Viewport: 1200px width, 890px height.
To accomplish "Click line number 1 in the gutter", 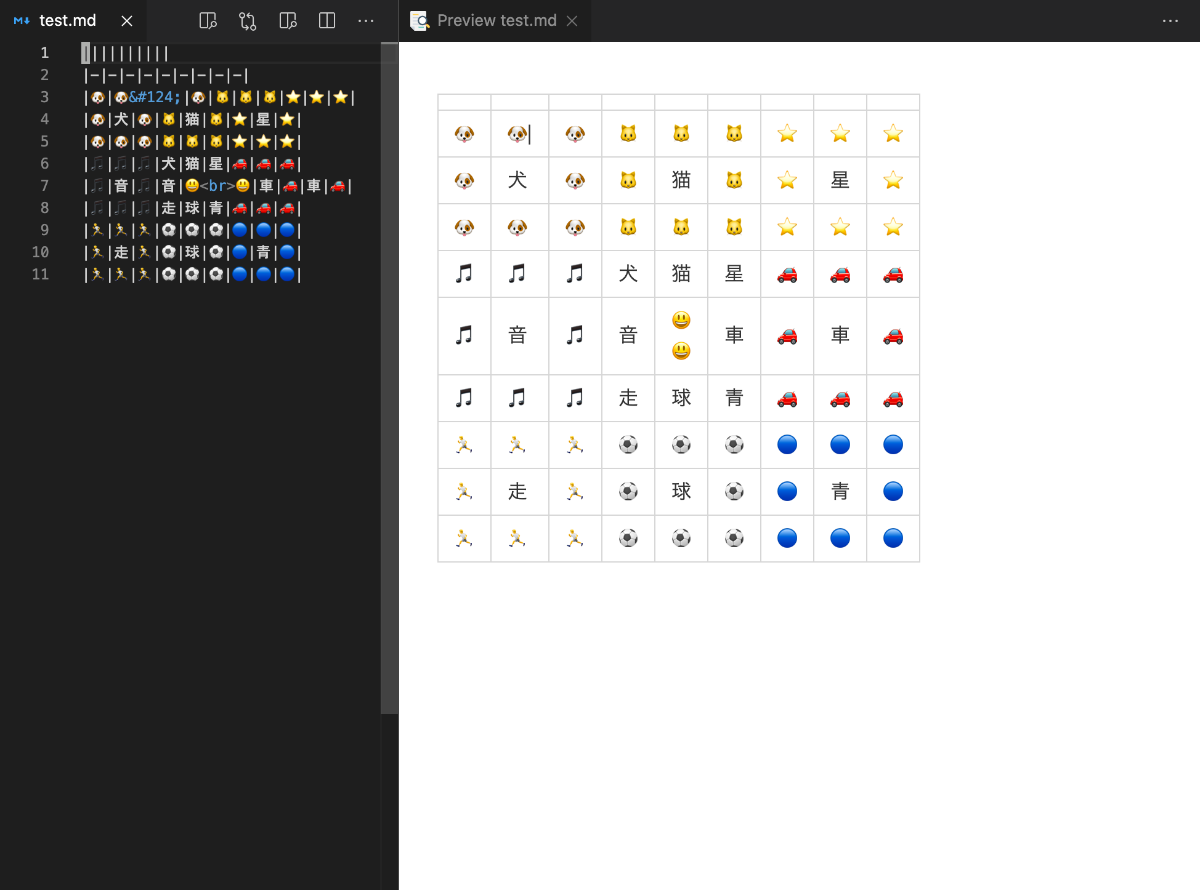I will coord(44,53).
